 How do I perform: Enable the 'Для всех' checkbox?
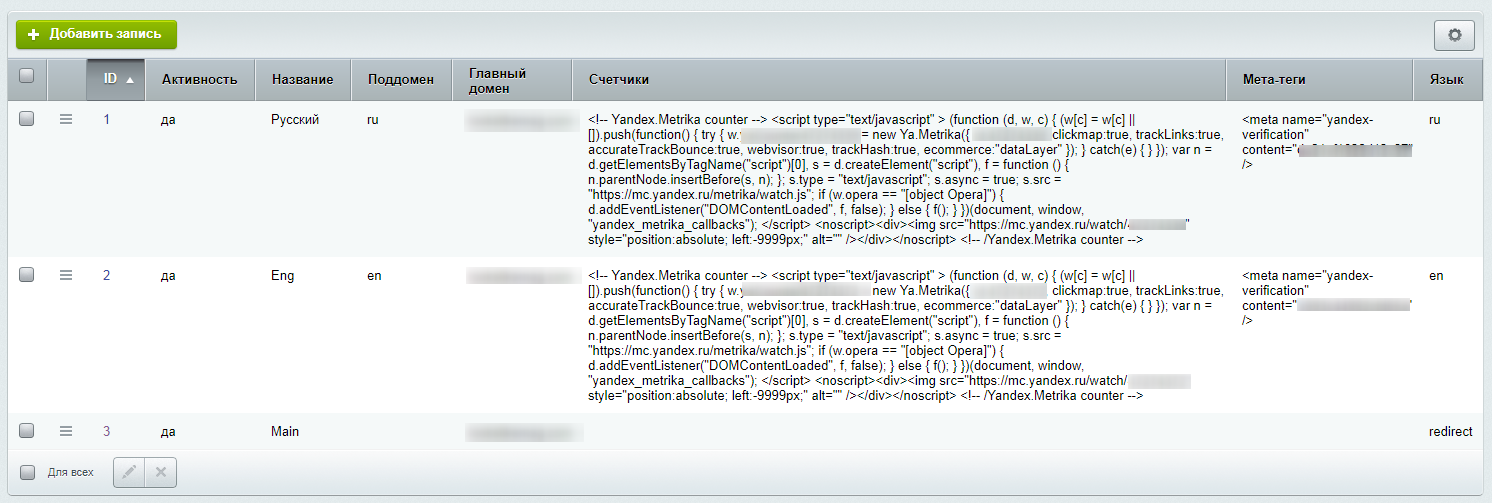point(28,472)
